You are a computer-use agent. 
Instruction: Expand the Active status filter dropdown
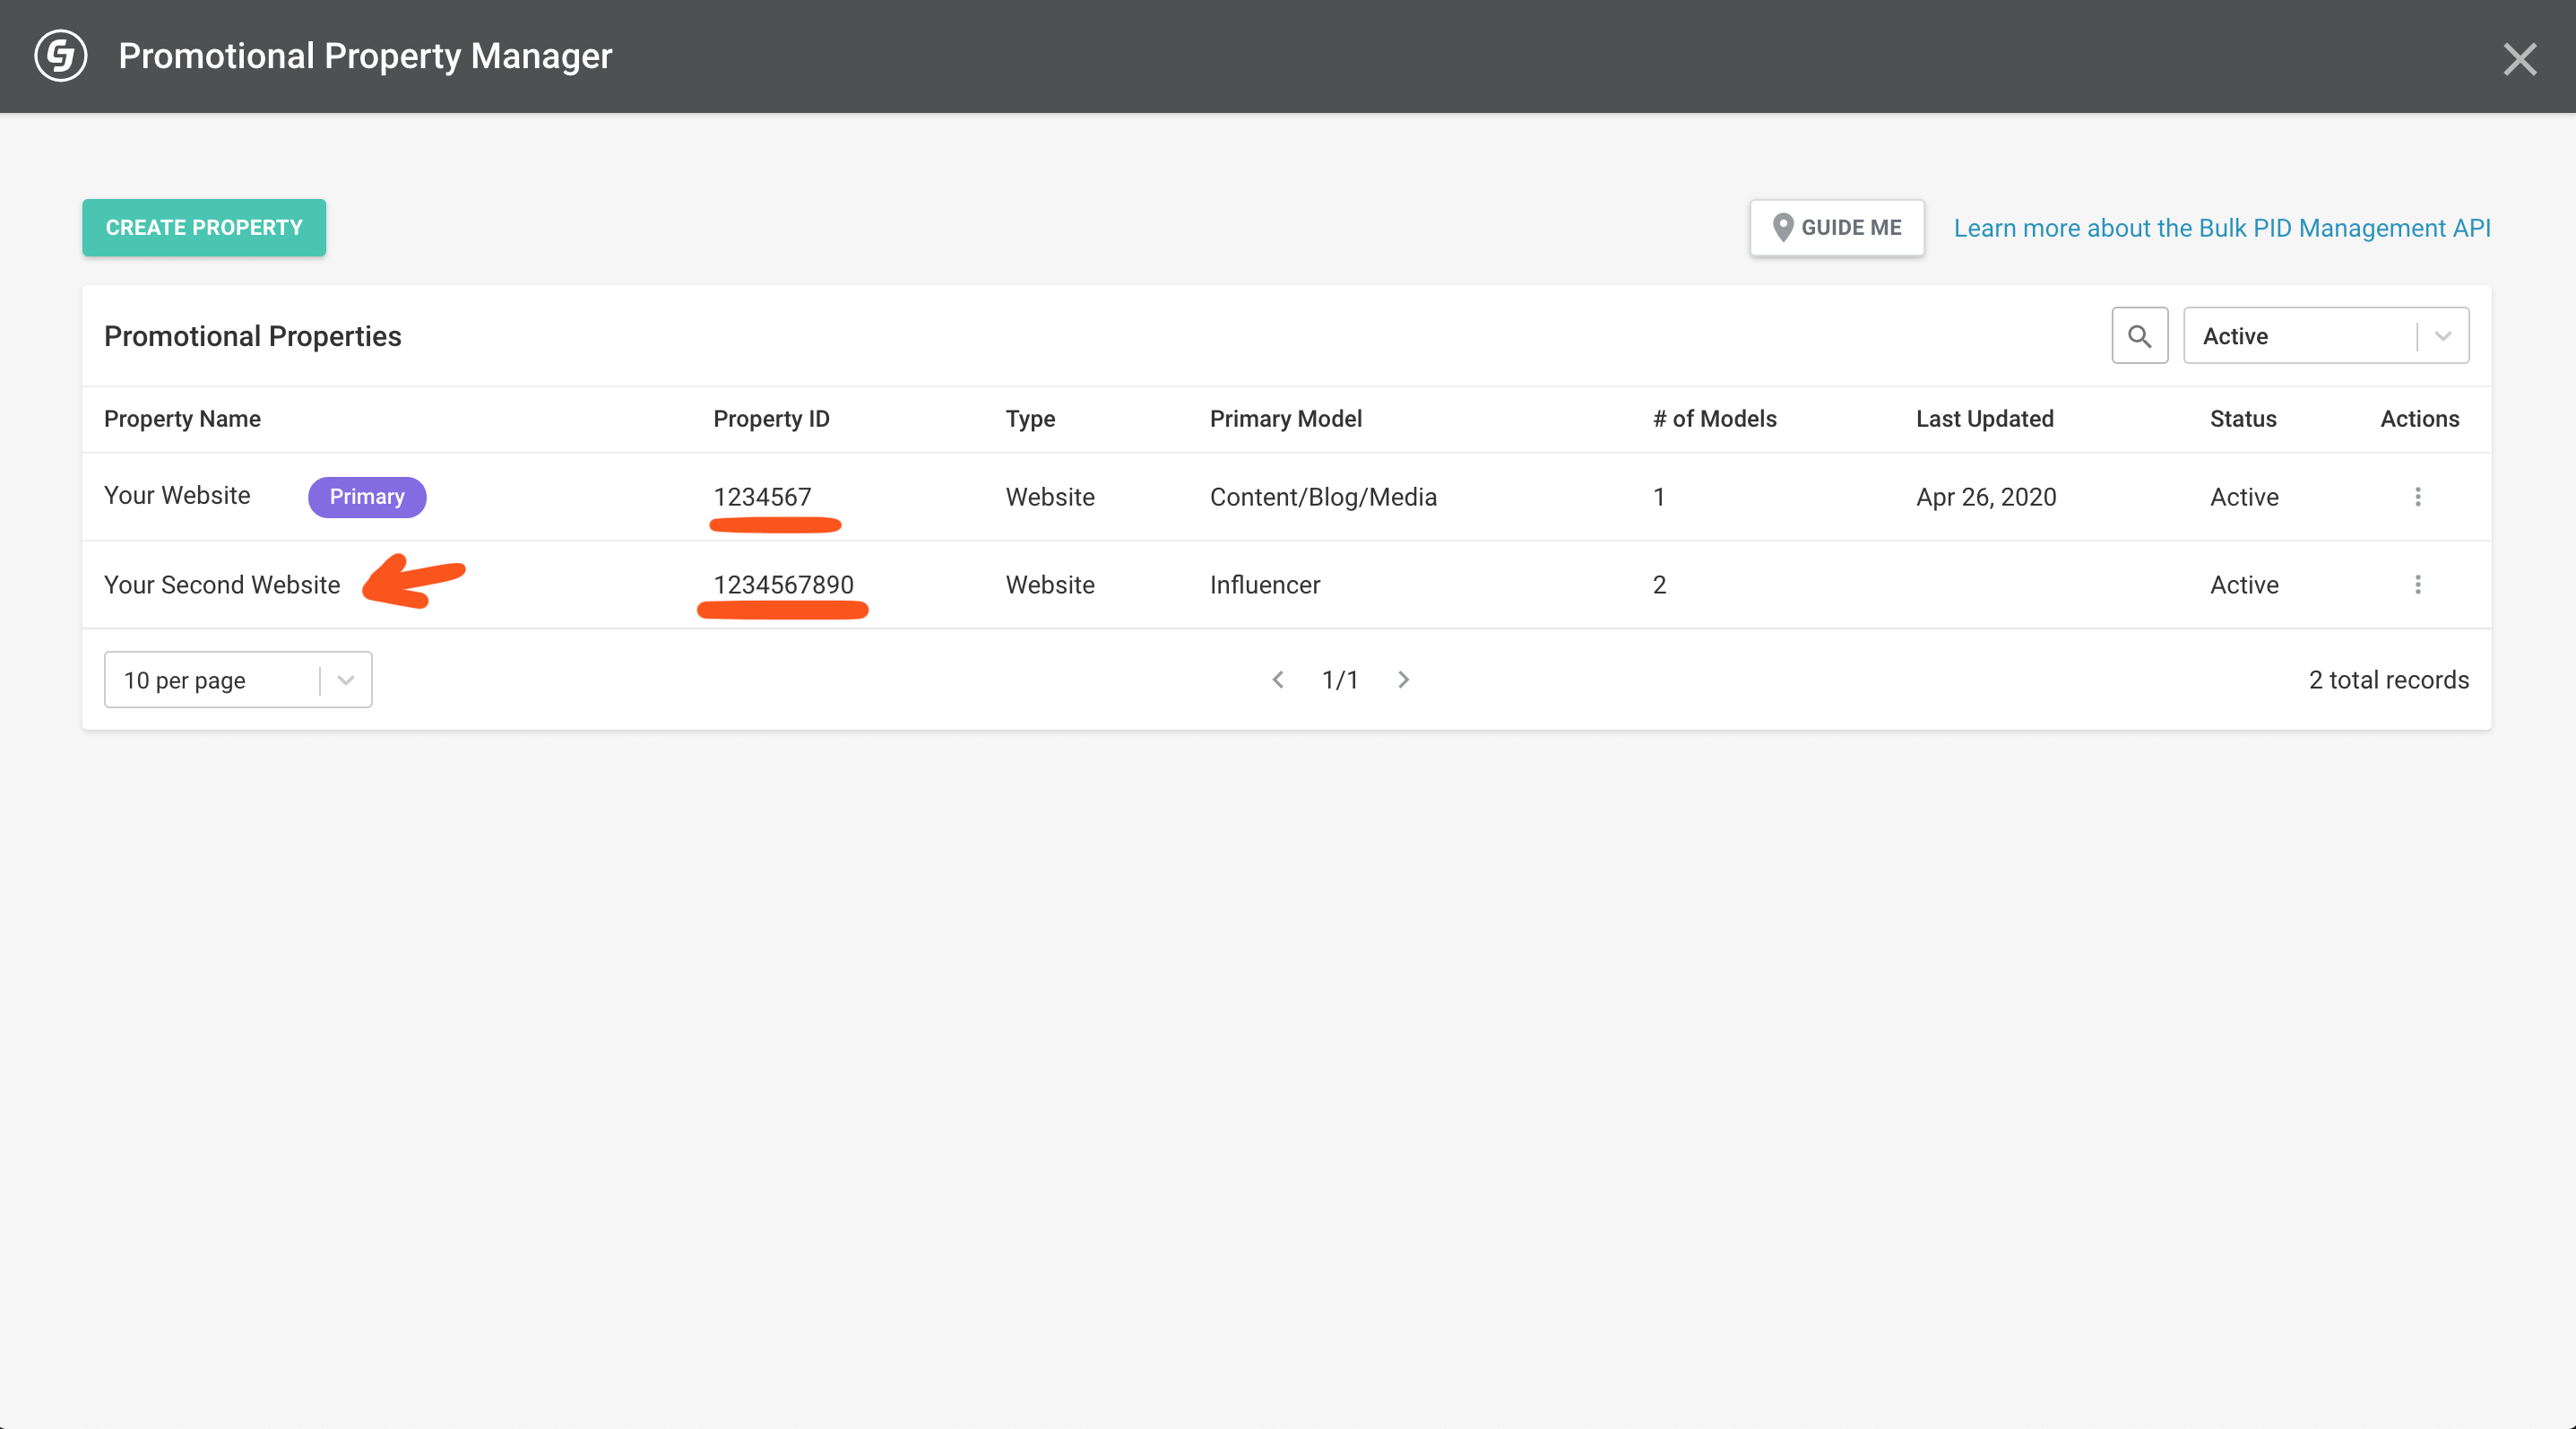click(x=2326, y=336)
